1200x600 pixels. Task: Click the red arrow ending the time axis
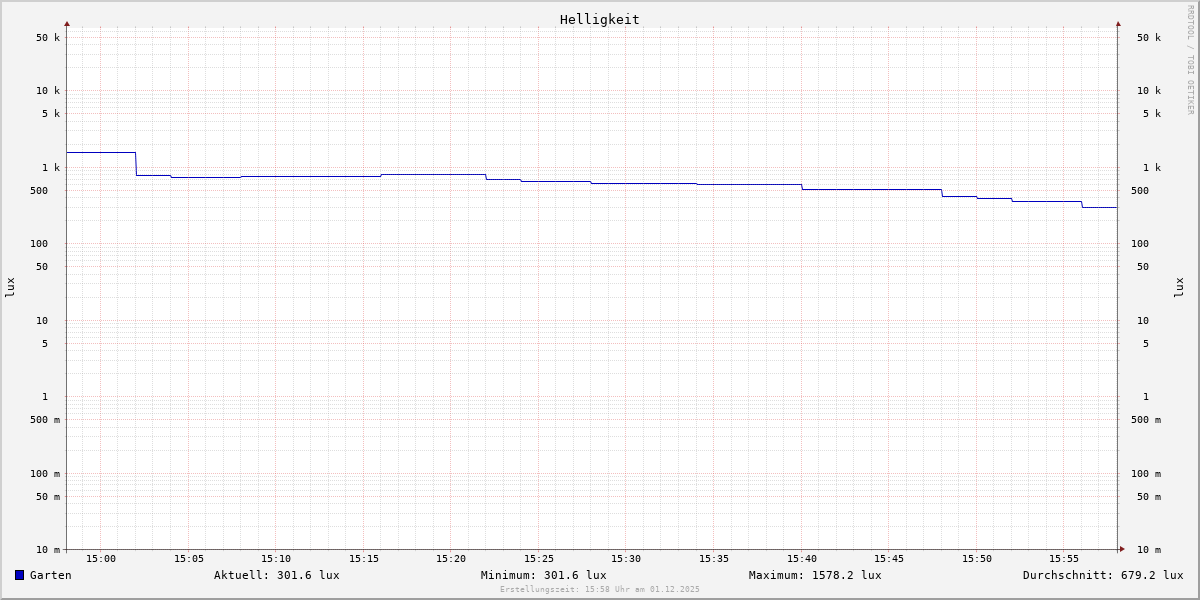1122,549
